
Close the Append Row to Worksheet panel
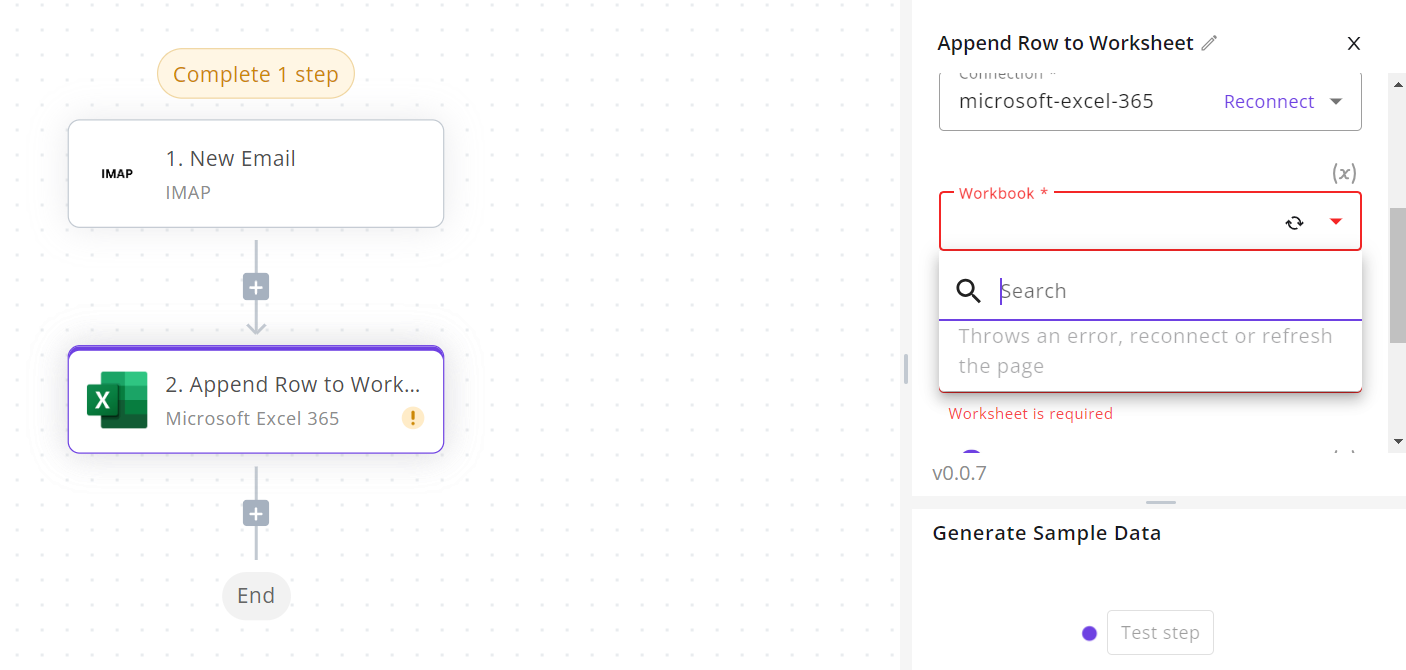pos(1354,43)
